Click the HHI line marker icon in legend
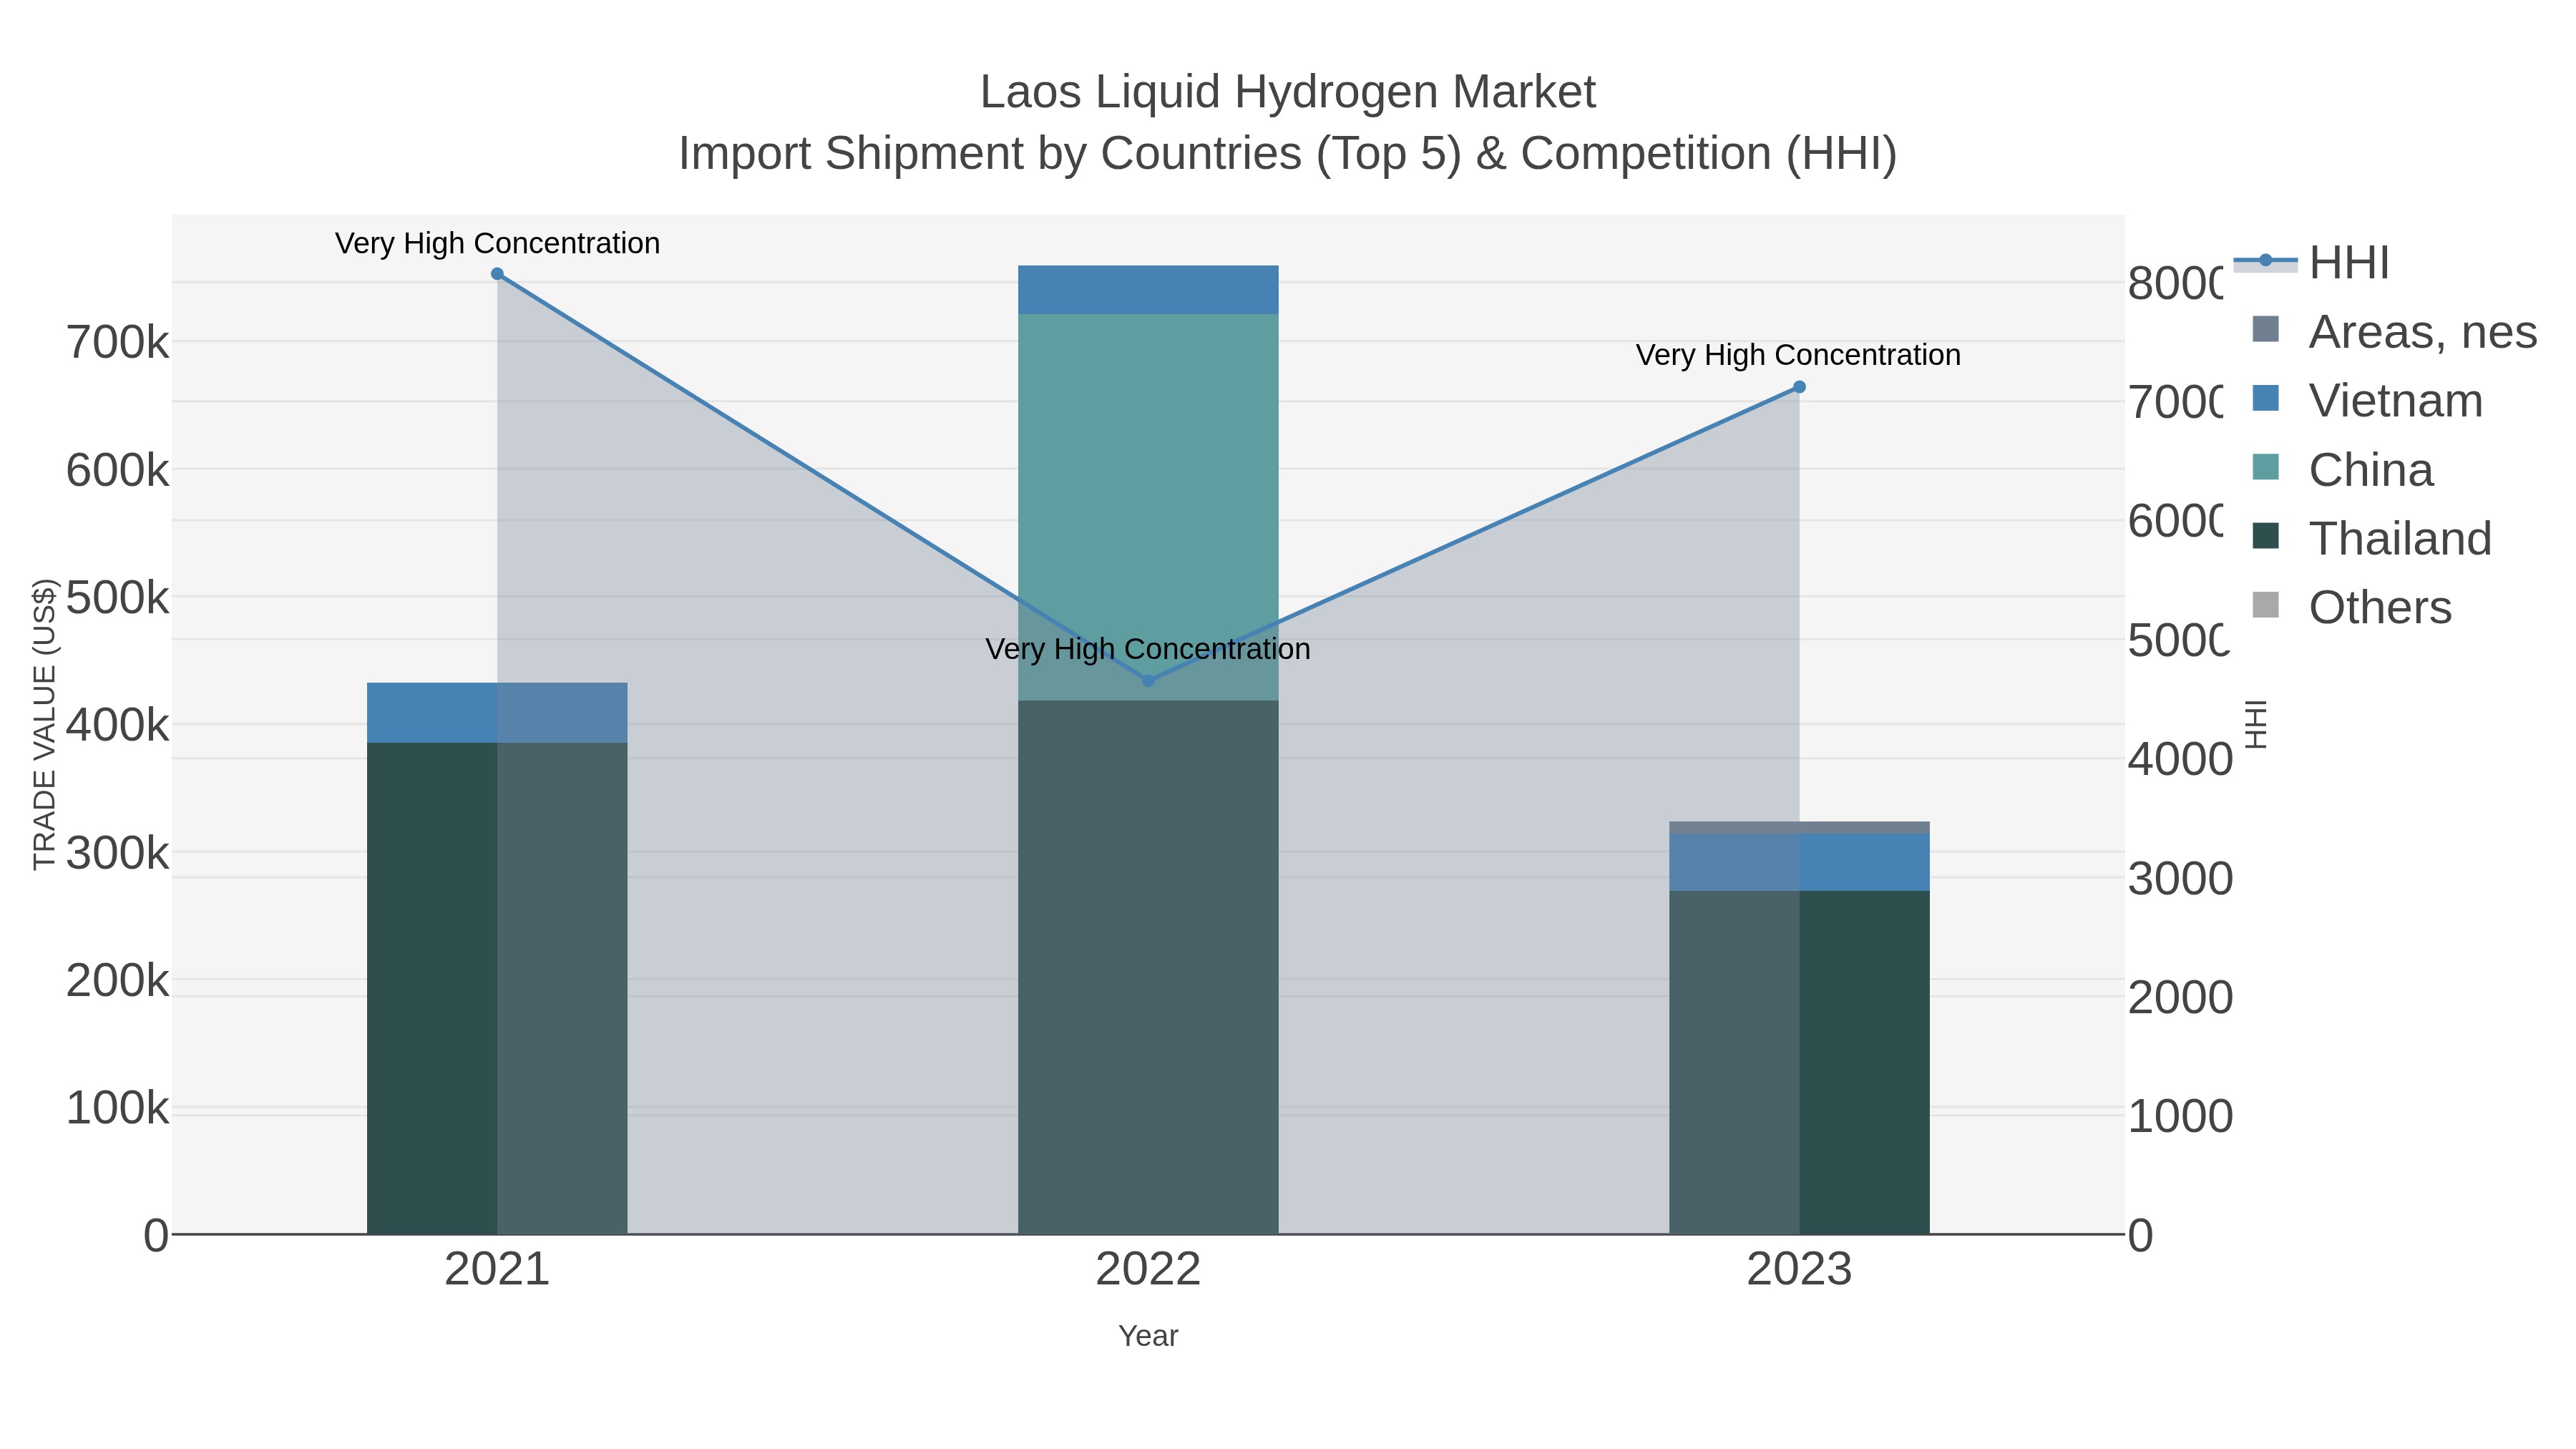This screenshot has width=2576, height=1449. pyautogui.click(x=2265, y=261)
